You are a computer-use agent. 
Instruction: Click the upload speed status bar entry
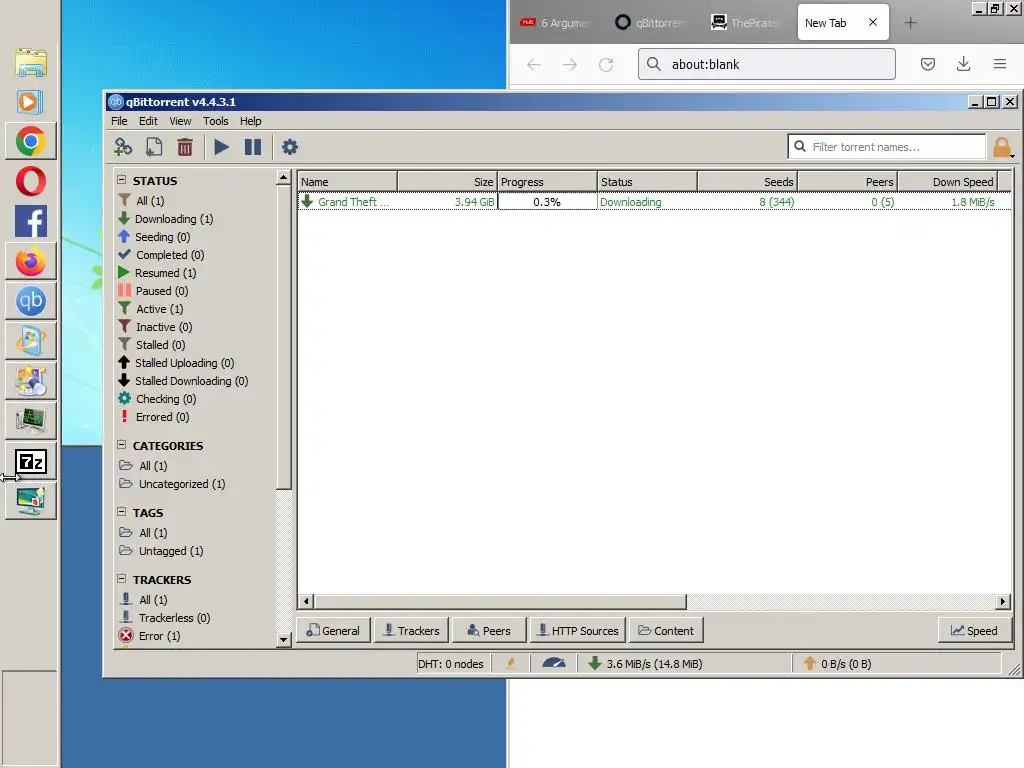(837, 664)
